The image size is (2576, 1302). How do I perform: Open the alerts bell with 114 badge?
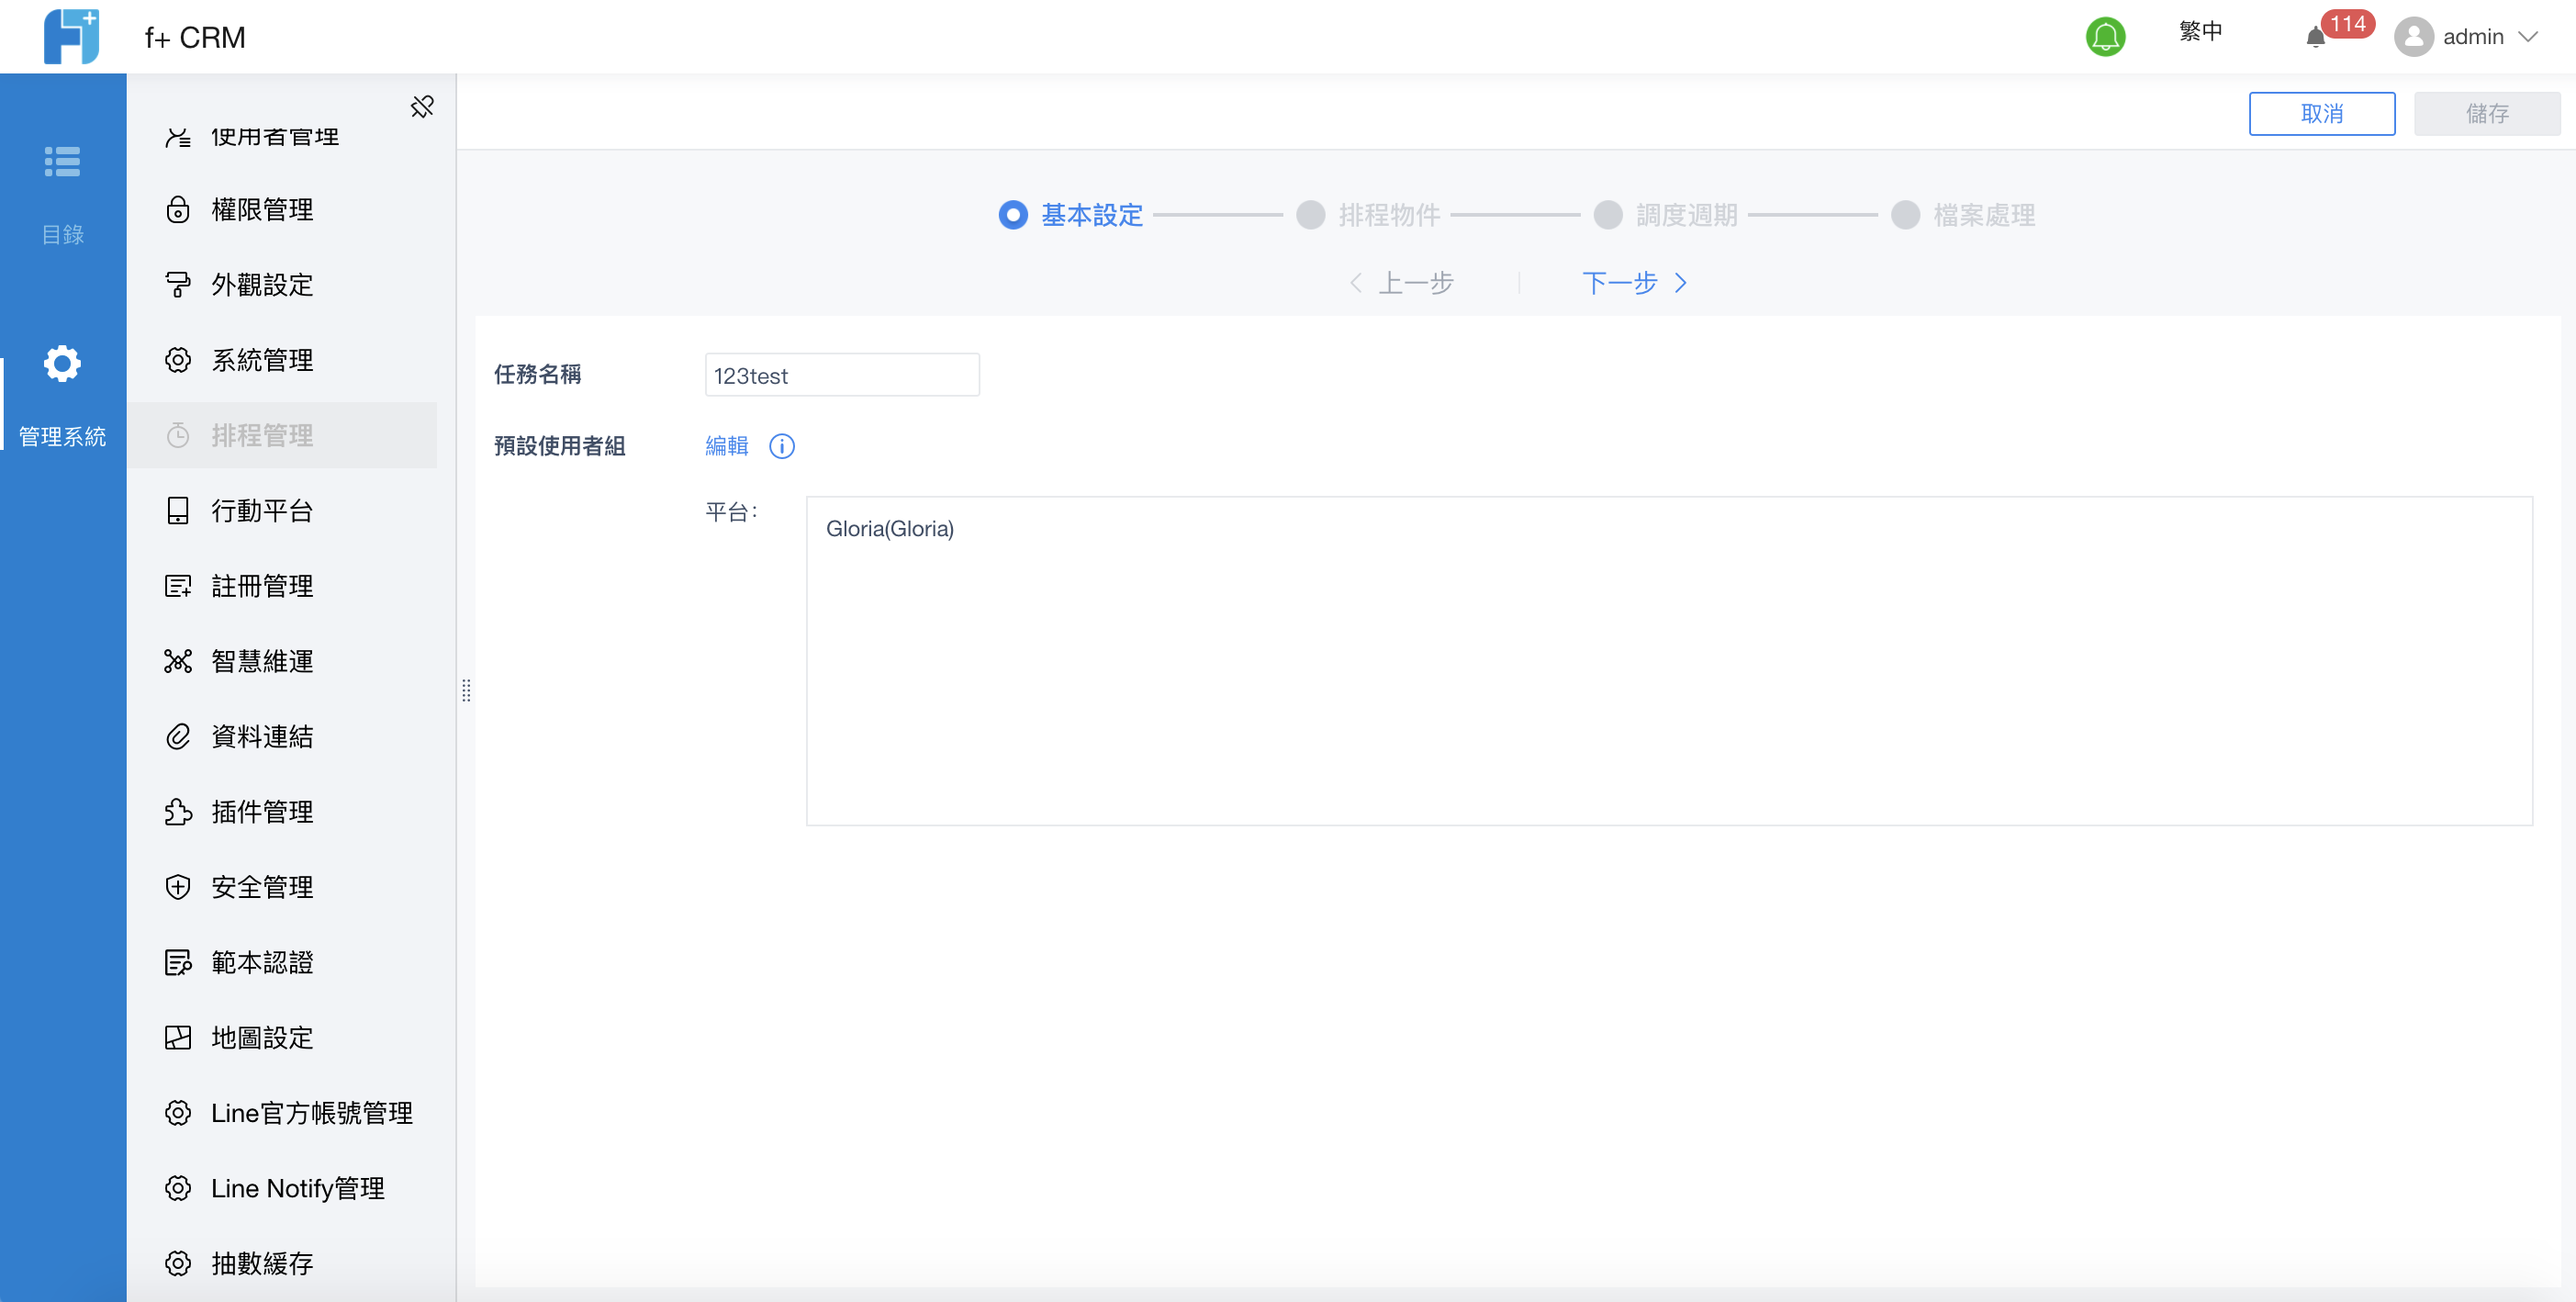[2316, 37]
